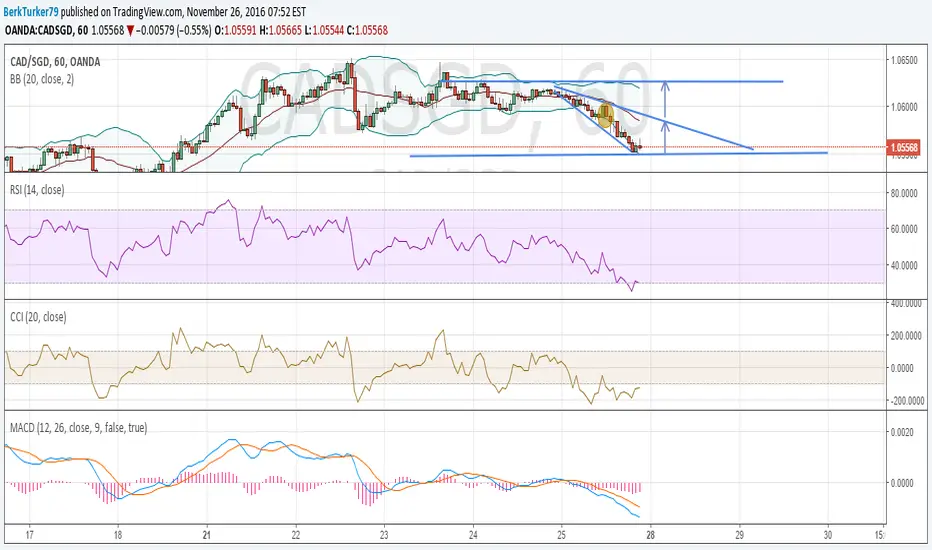Click the date label 18 on time axis
The image size is (932, 550).
118,535
